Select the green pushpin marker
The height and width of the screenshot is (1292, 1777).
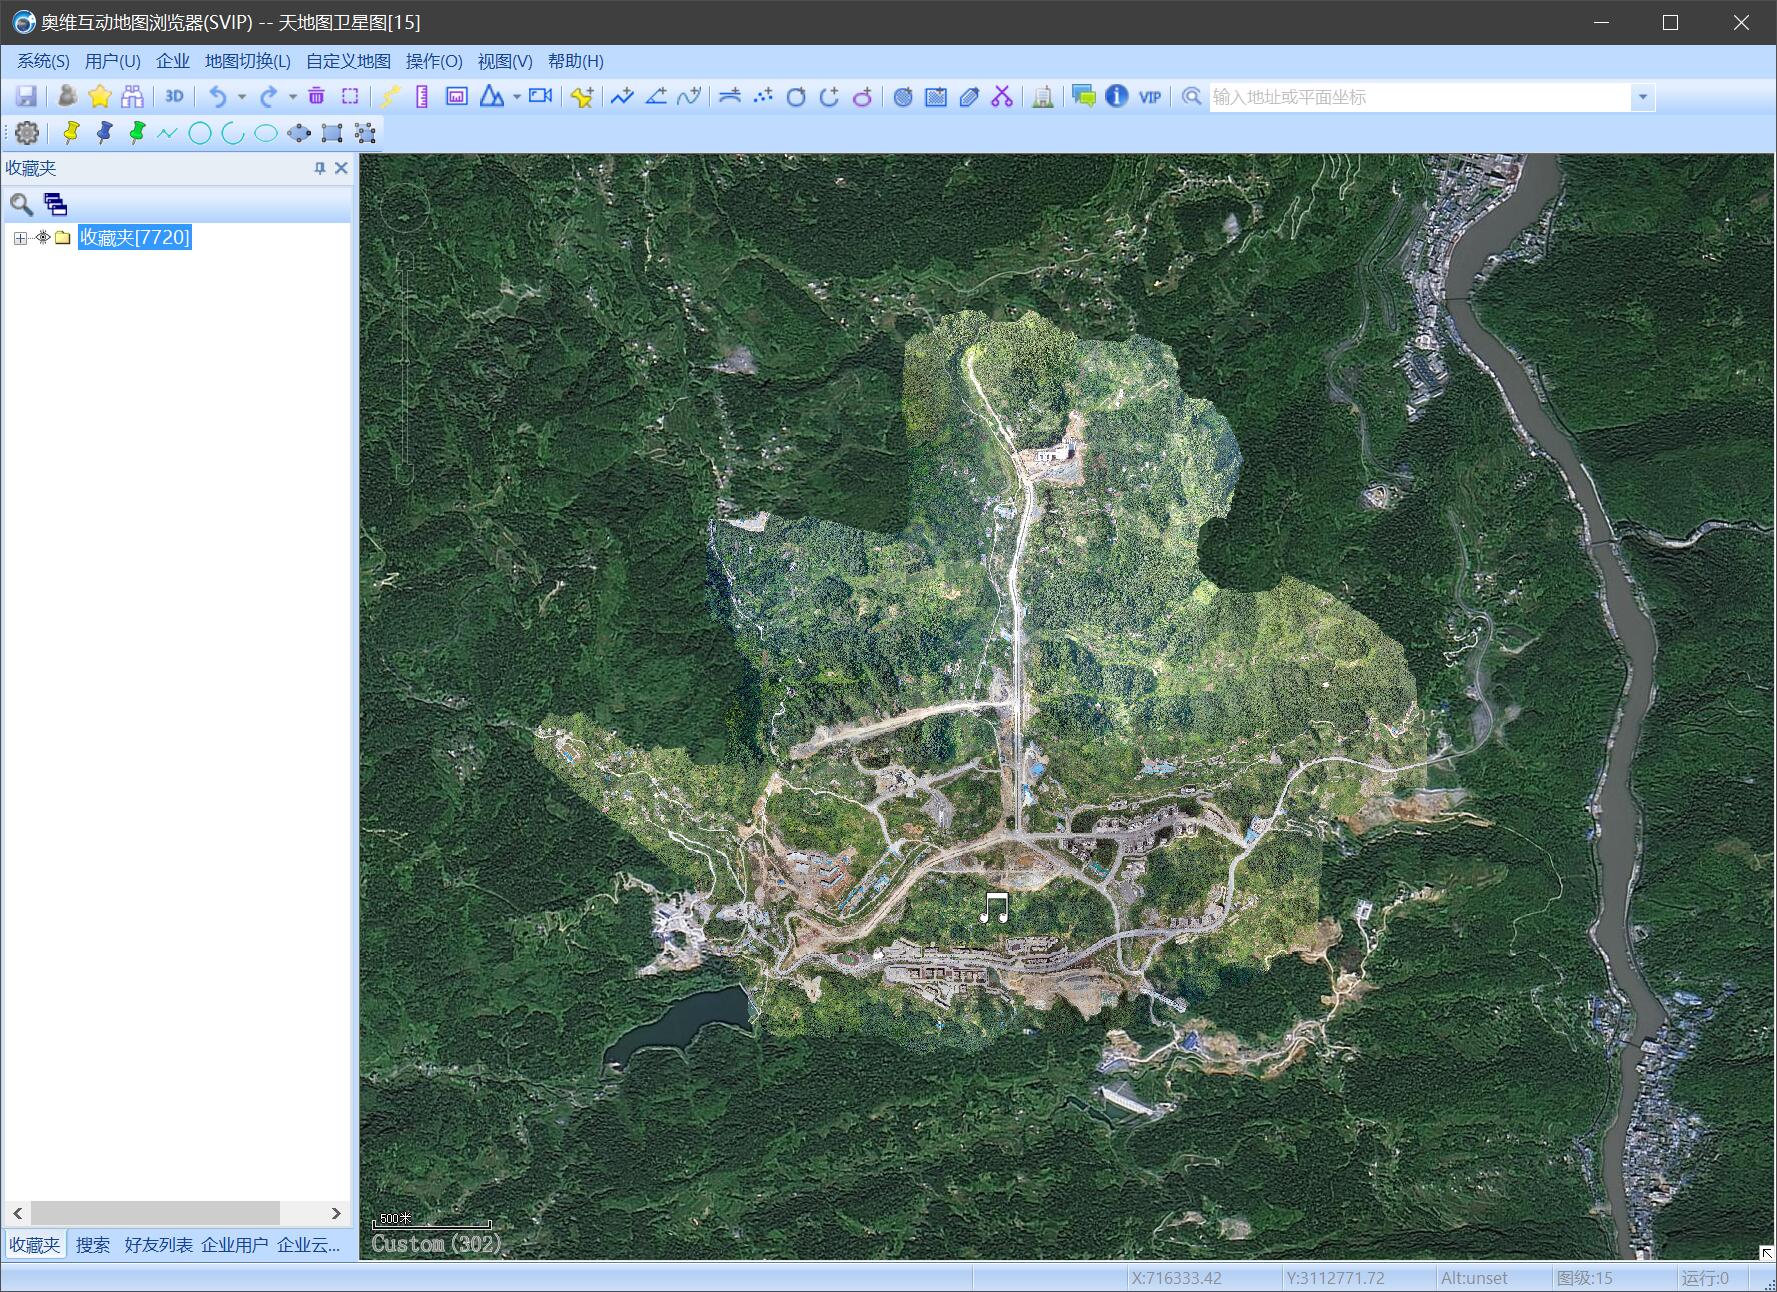click(x=136, y=132)
